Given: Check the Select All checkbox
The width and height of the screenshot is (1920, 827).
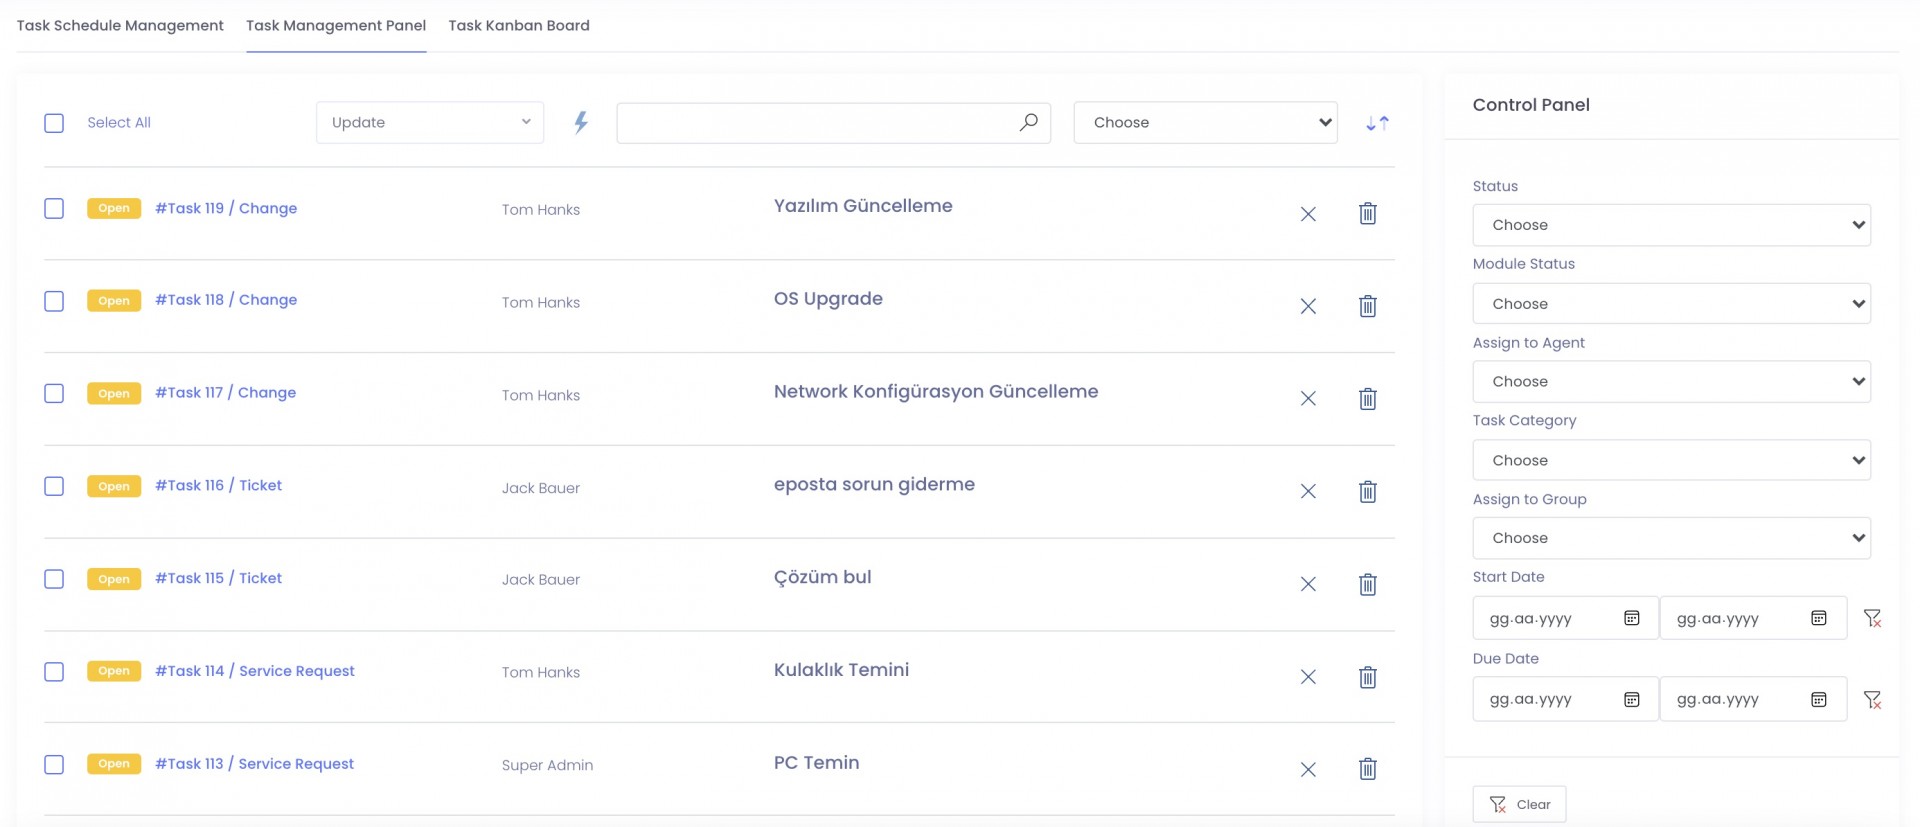Looking at the screenshot, I should coord(54,123).
